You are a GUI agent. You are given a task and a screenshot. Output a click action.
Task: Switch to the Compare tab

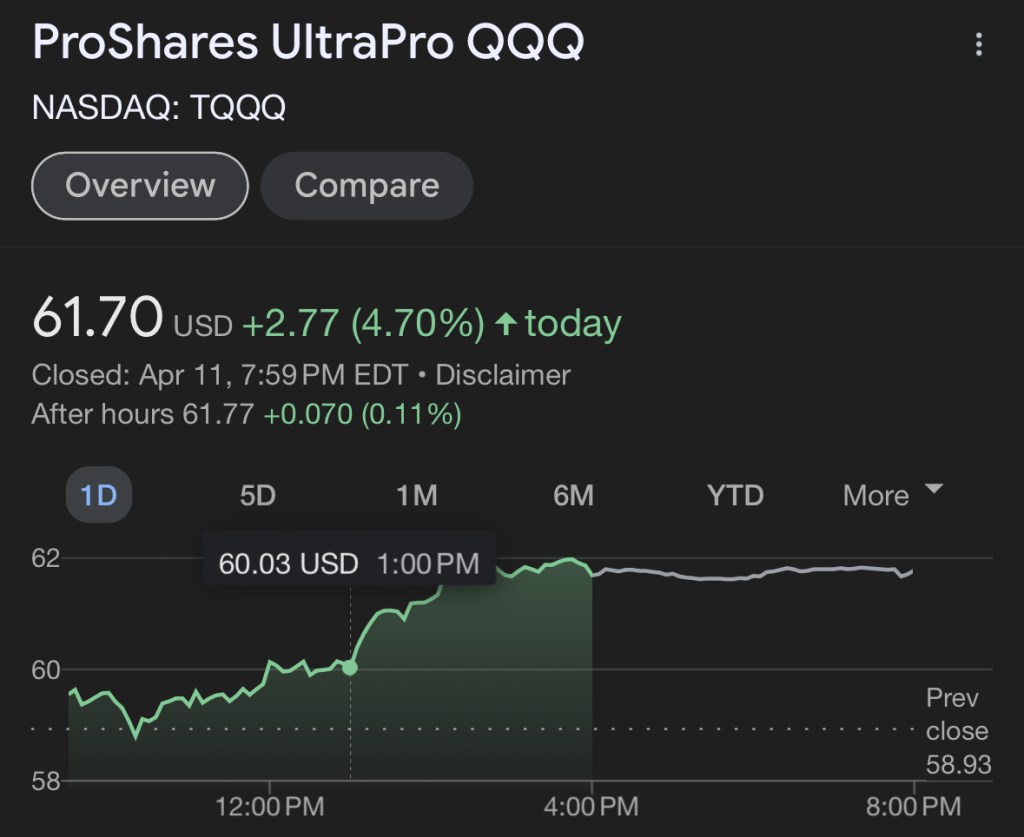coord(366,186)
